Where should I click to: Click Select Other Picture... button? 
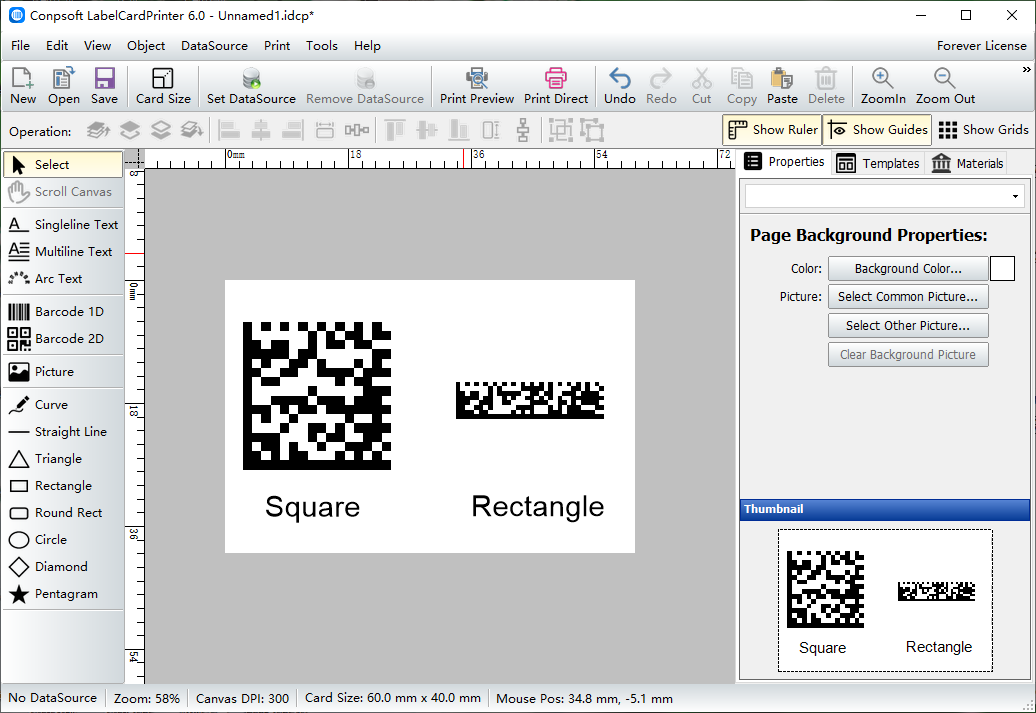pyautogui.click(x=908, y=325)
